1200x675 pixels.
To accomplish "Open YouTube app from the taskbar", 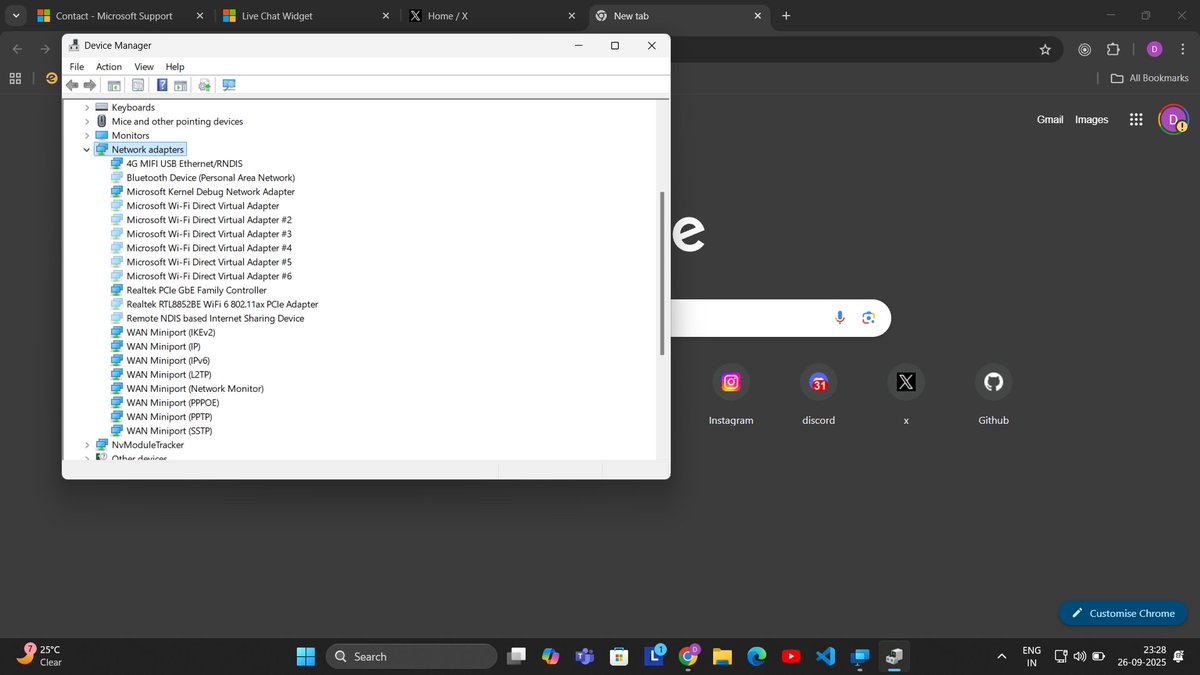I will pyautogui.click(x=791, y=656).
